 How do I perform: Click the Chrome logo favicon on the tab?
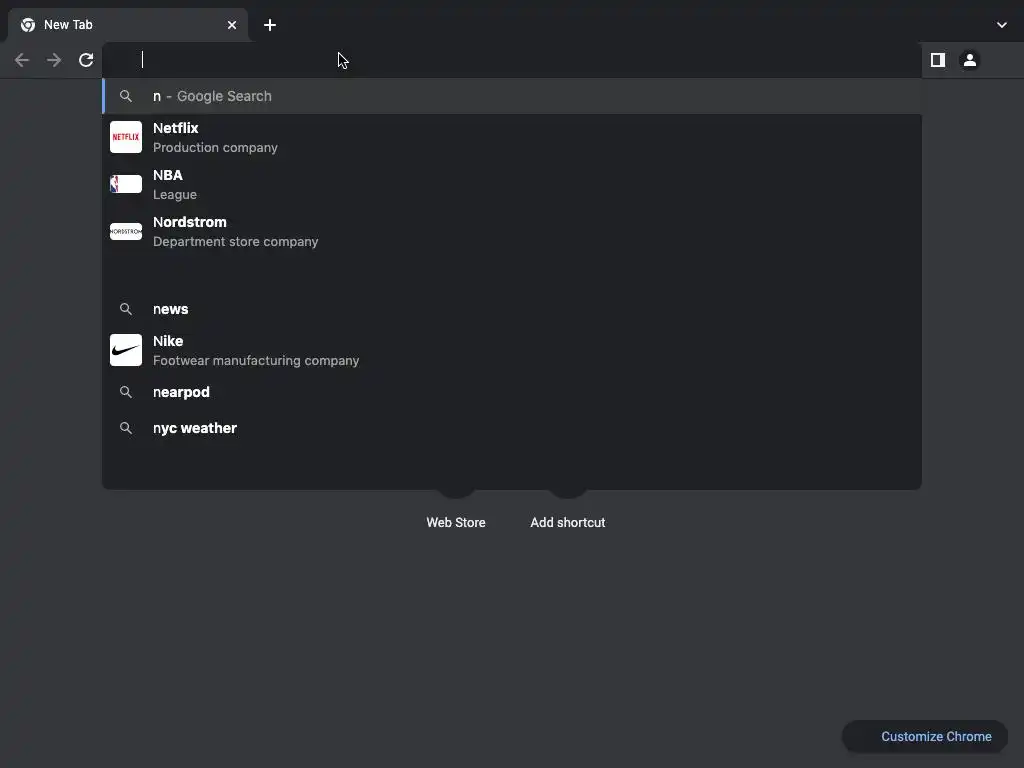click(x=28, y=25)
